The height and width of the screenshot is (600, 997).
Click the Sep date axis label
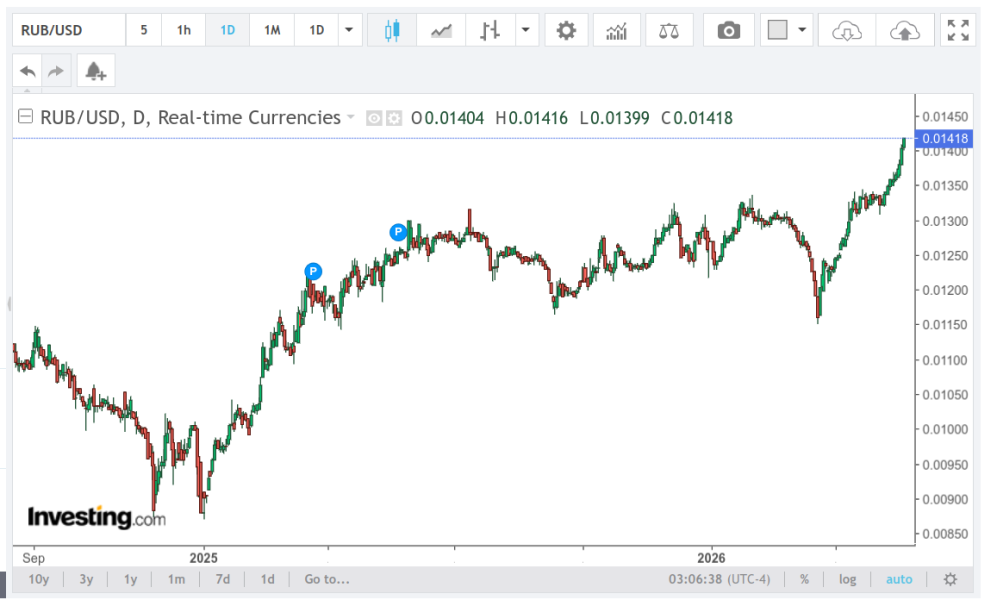tap(34, 557)
